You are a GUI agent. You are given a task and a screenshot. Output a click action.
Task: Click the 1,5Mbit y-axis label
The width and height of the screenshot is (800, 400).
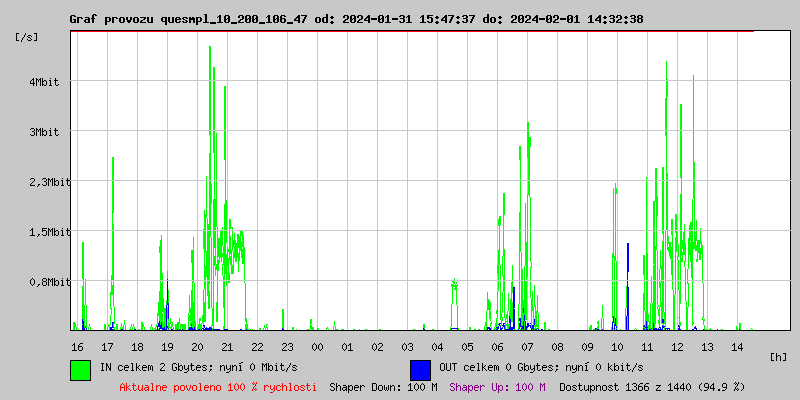point(41,232)
